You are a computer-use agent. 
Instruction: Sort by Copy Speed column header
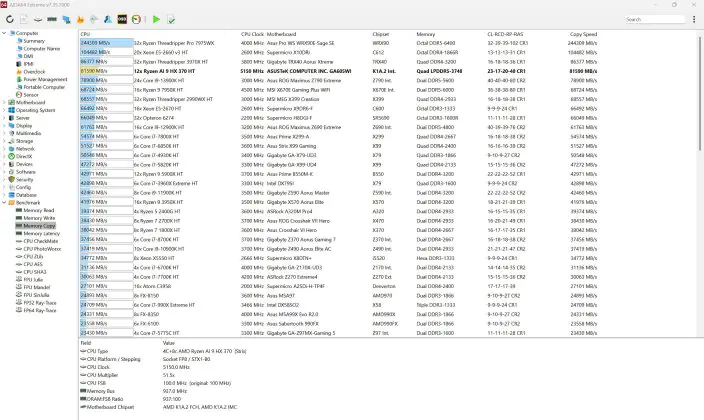[x=583, y=34]
